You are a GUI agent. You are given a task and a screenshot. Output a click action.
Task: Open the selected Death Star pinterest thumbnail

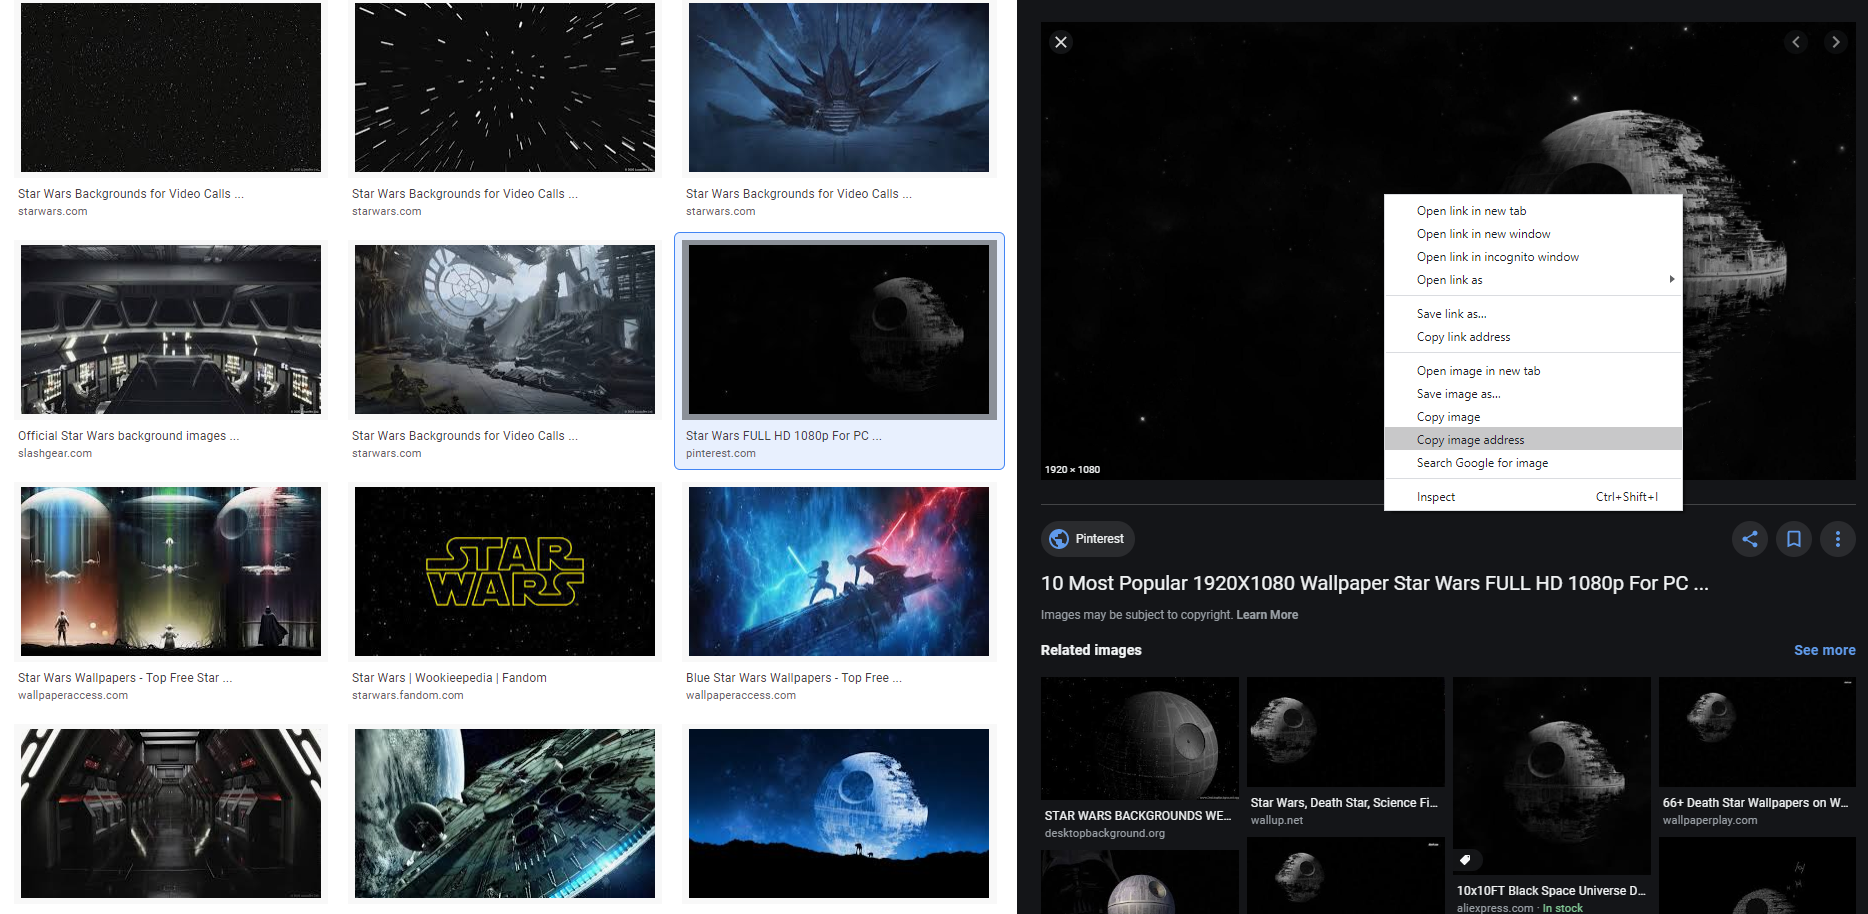pyautogui.click(x=839, y=329)
